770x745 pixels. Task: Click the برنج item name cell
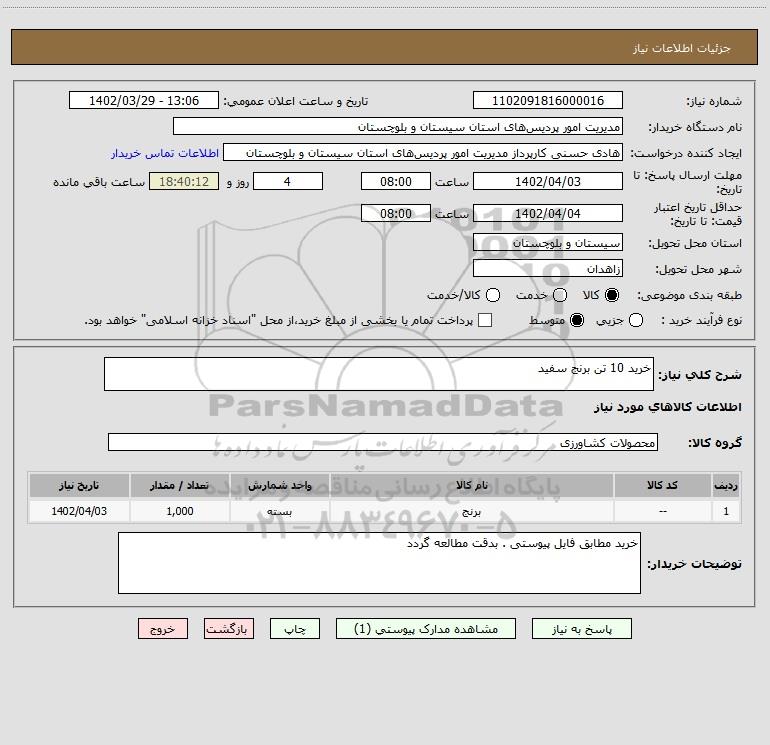pos(471,511)
